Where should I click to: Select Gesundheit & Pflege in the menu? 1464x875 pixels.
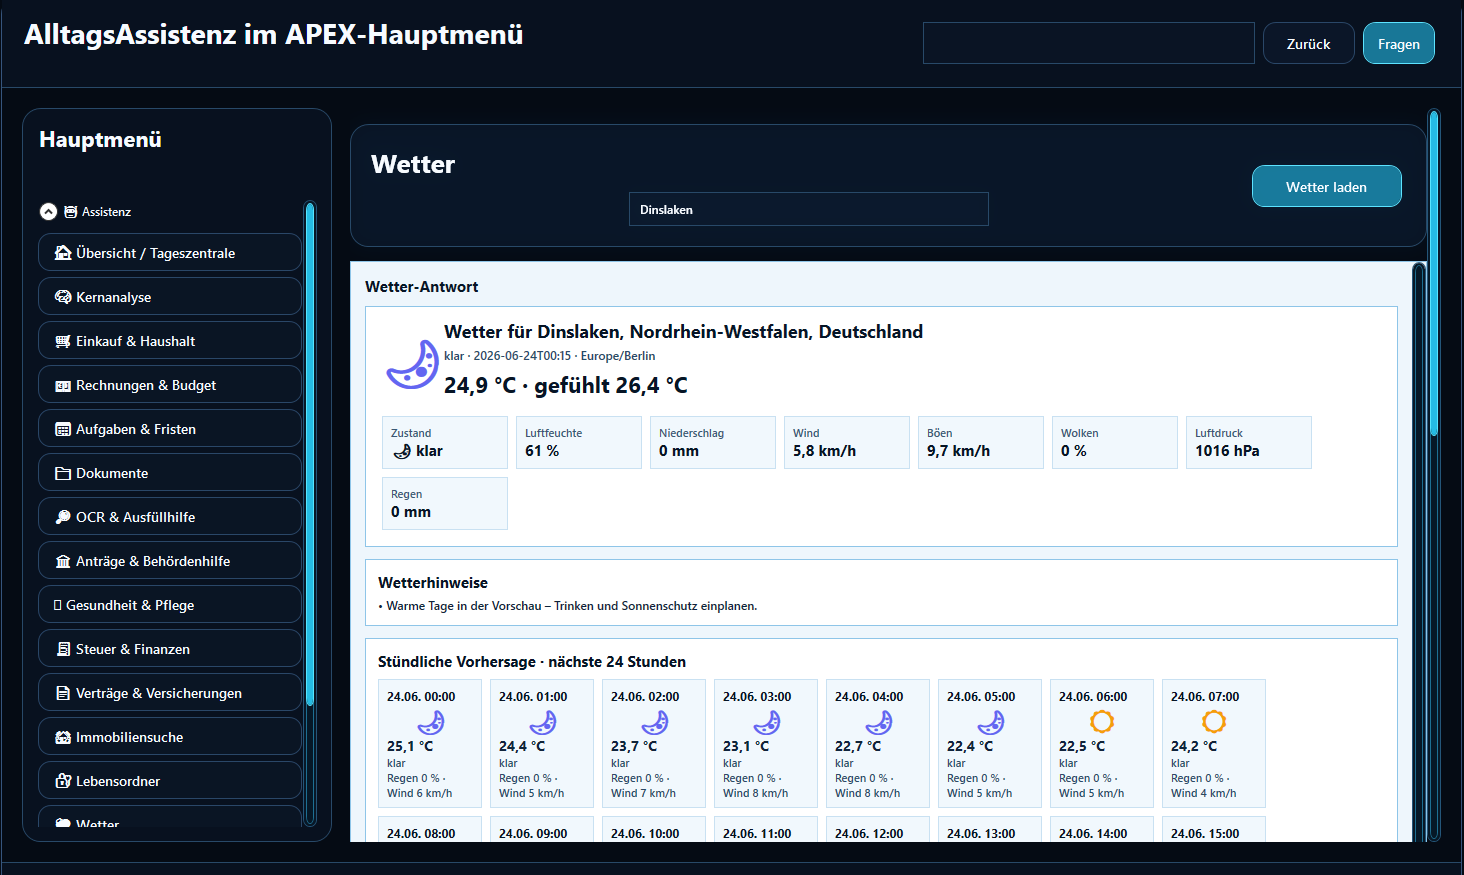point(170,605)
